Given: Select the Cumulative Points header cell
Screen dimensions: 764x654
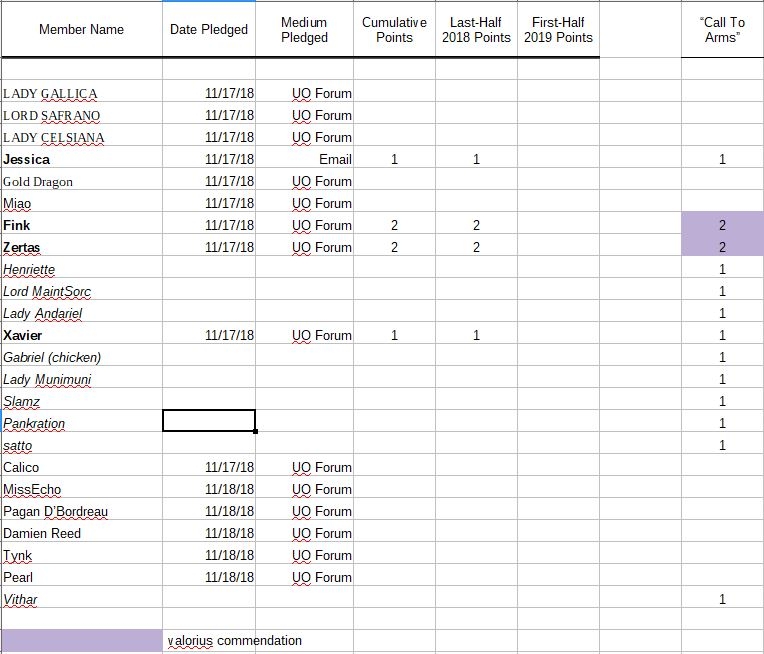Looking at the screenshot, I should click(394, 29).
